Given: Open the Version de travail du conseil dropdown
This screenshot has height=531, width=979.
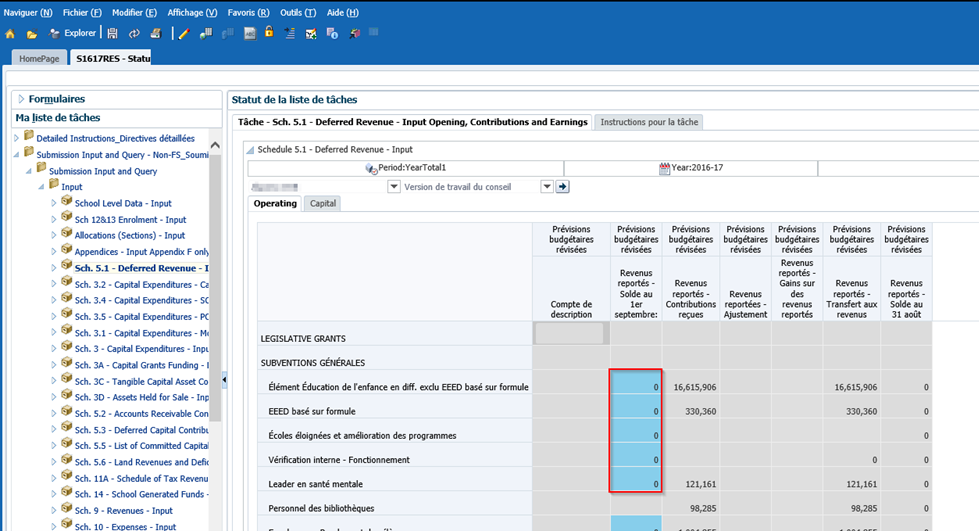Looking at the screenshot, I should (547, 186).
